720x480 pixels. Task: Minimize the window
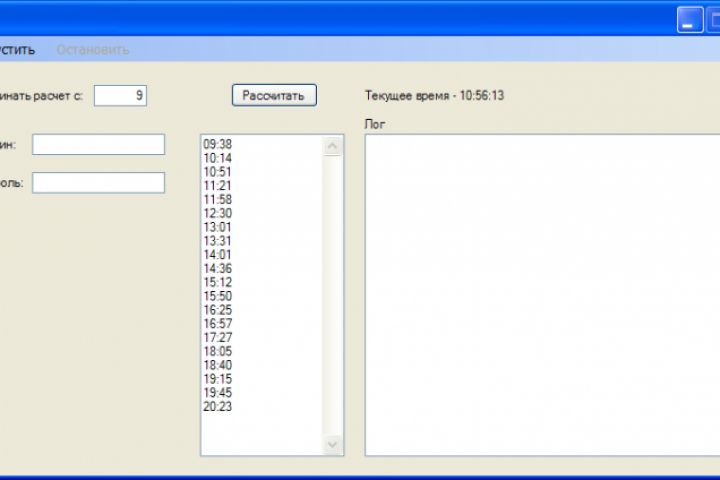pyautogui.click(x=690, y=20)
